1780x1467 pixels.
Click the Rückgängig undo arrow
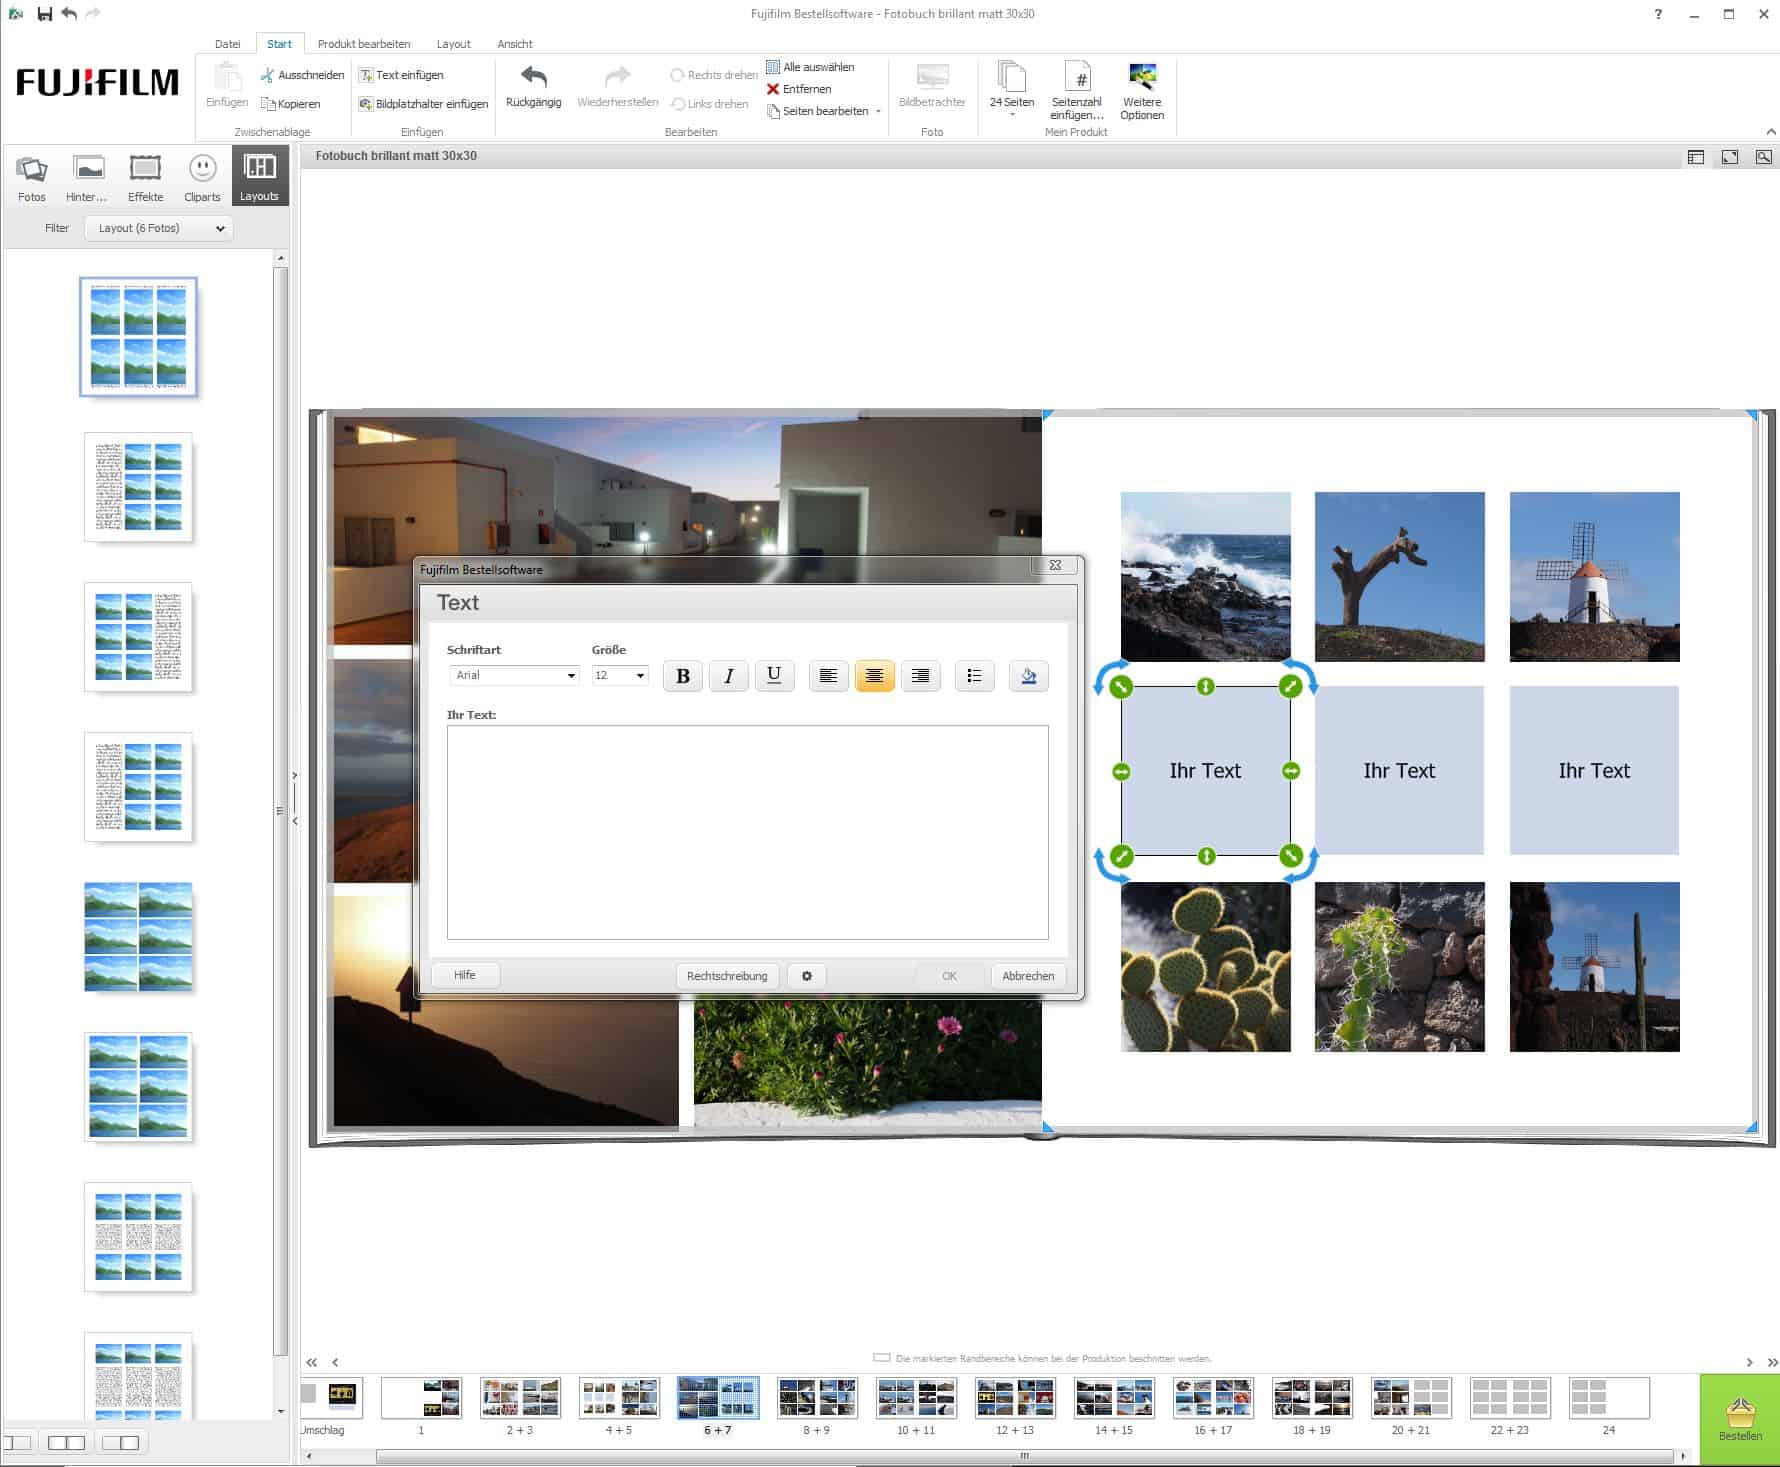(533, 79)
